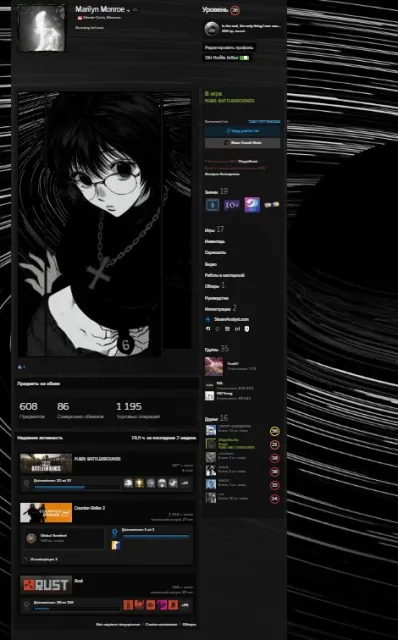The height and width of the screenshot is (640, 398).
Task: Click the Rust achievements progress bar
Action: tap(78, 609)
